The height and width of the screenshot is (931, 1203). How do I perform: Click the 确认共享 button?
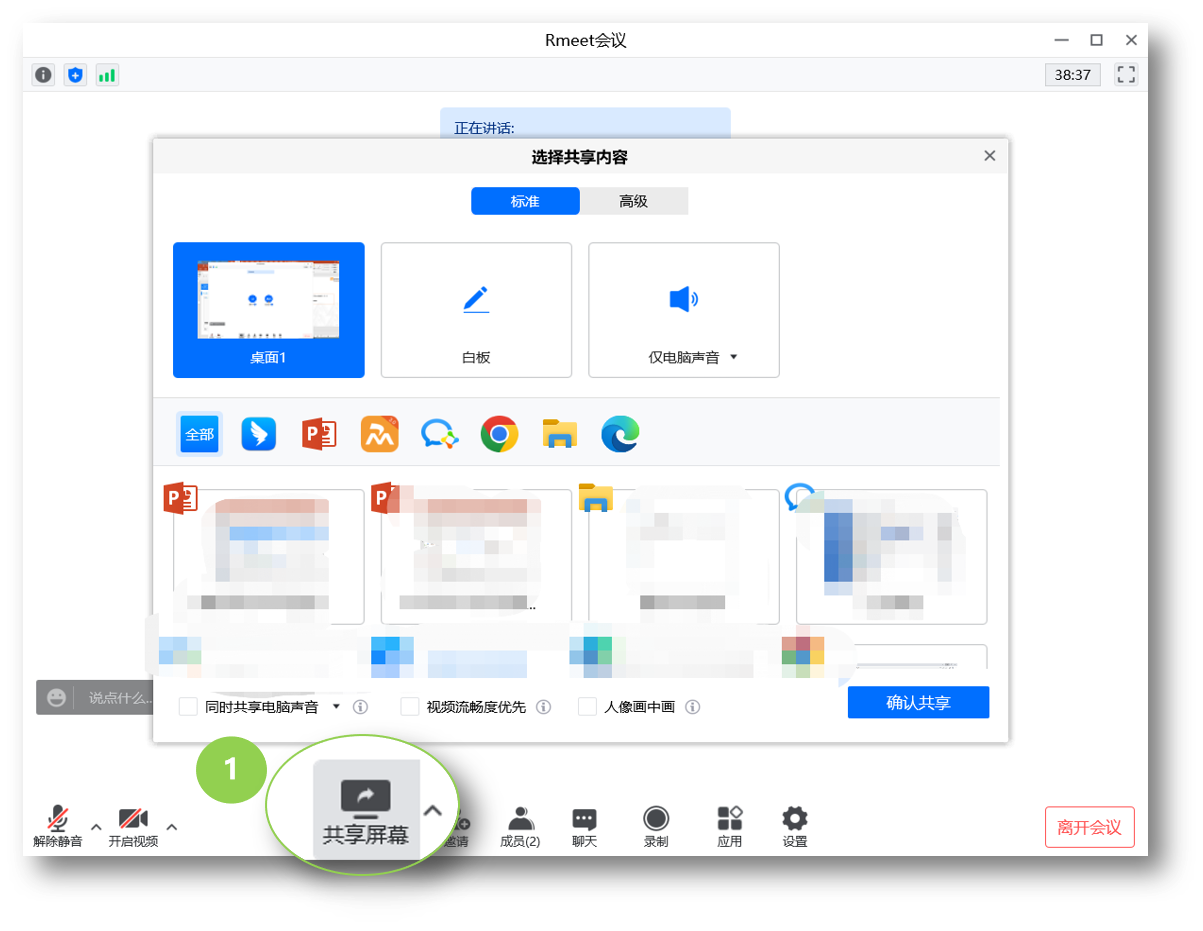point(918,702)
